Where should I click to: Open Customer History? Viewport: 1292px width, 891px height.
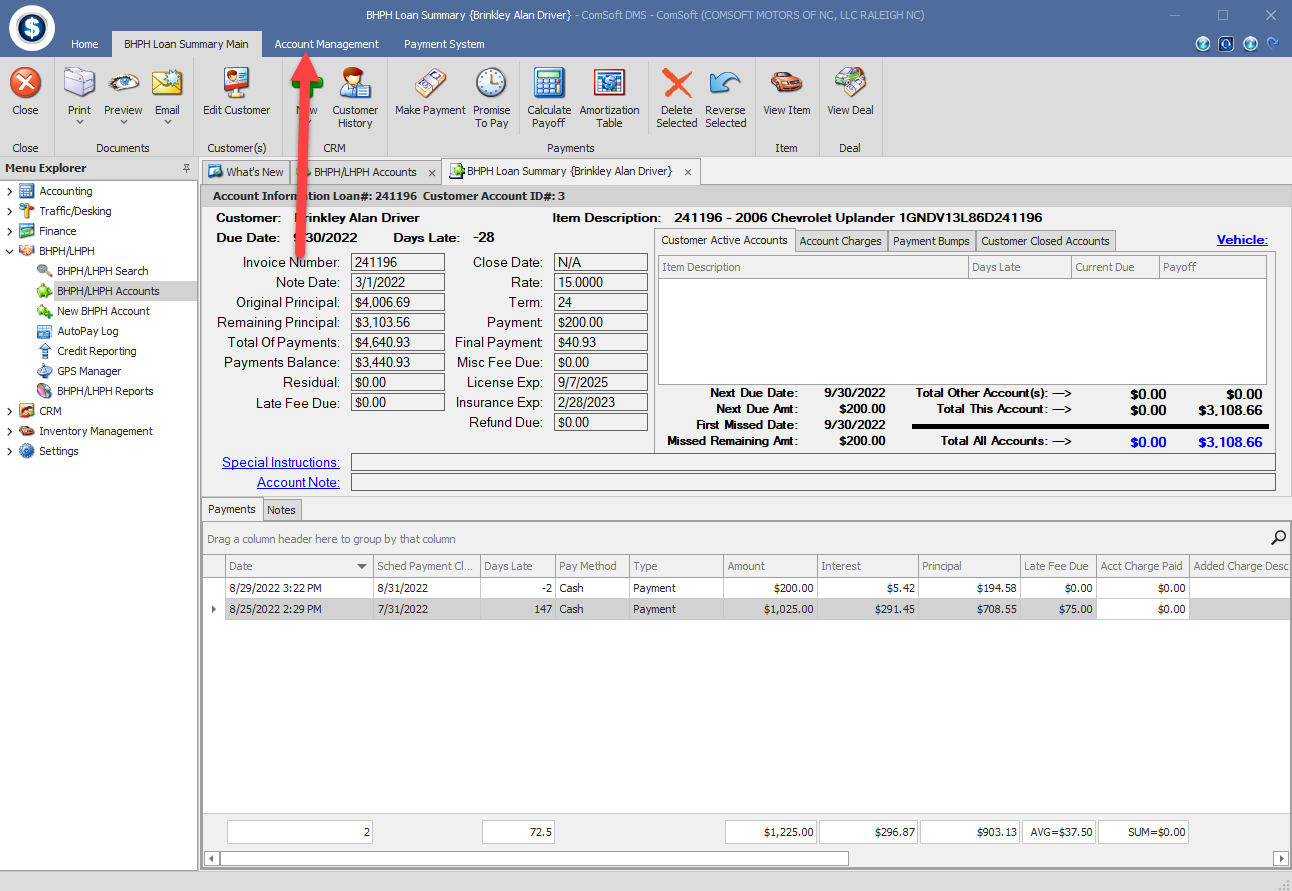pyautogui.click(x=355, y=84)
